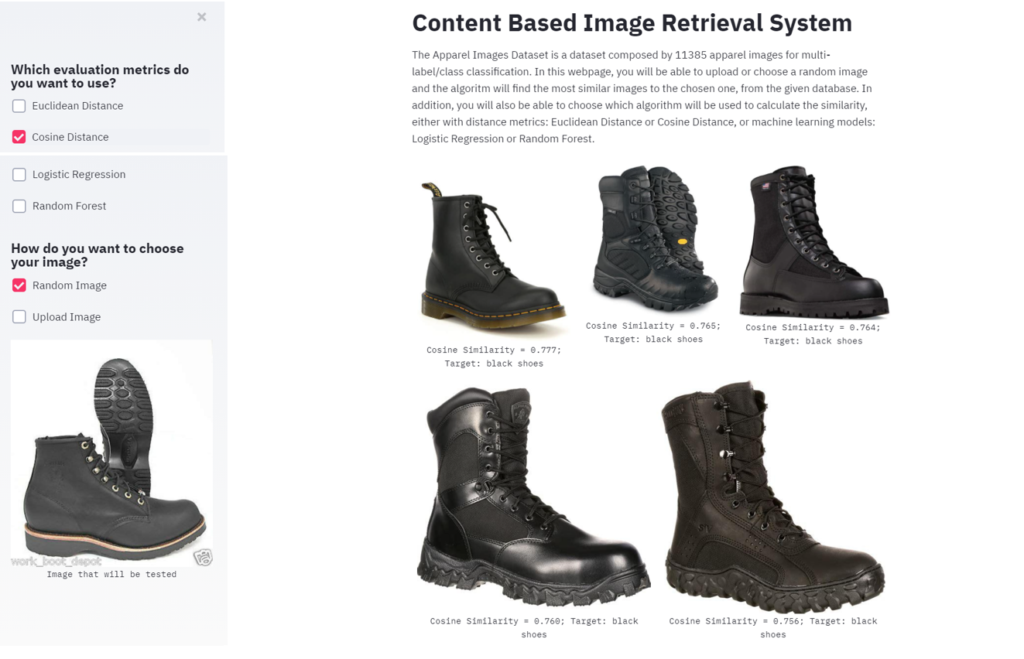Click the 'Image that will be tested' caption
The width and height of the screenshot is (1024, 659).
111,574
